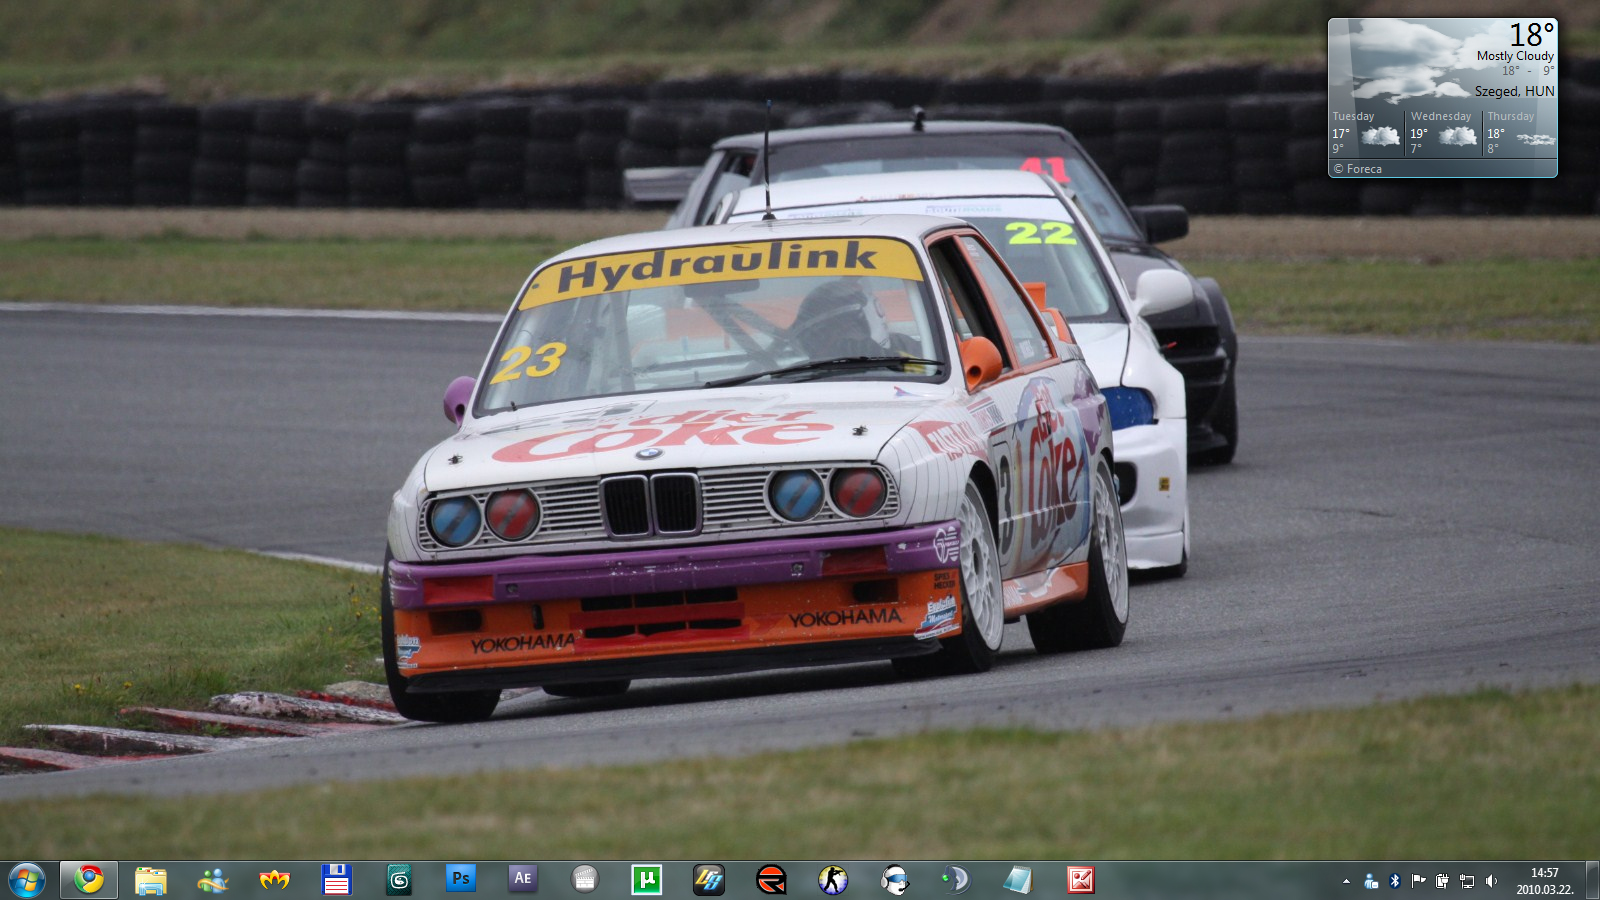Click the power plug tray icon
The image size is (1600, 900).
(1442, 881)
